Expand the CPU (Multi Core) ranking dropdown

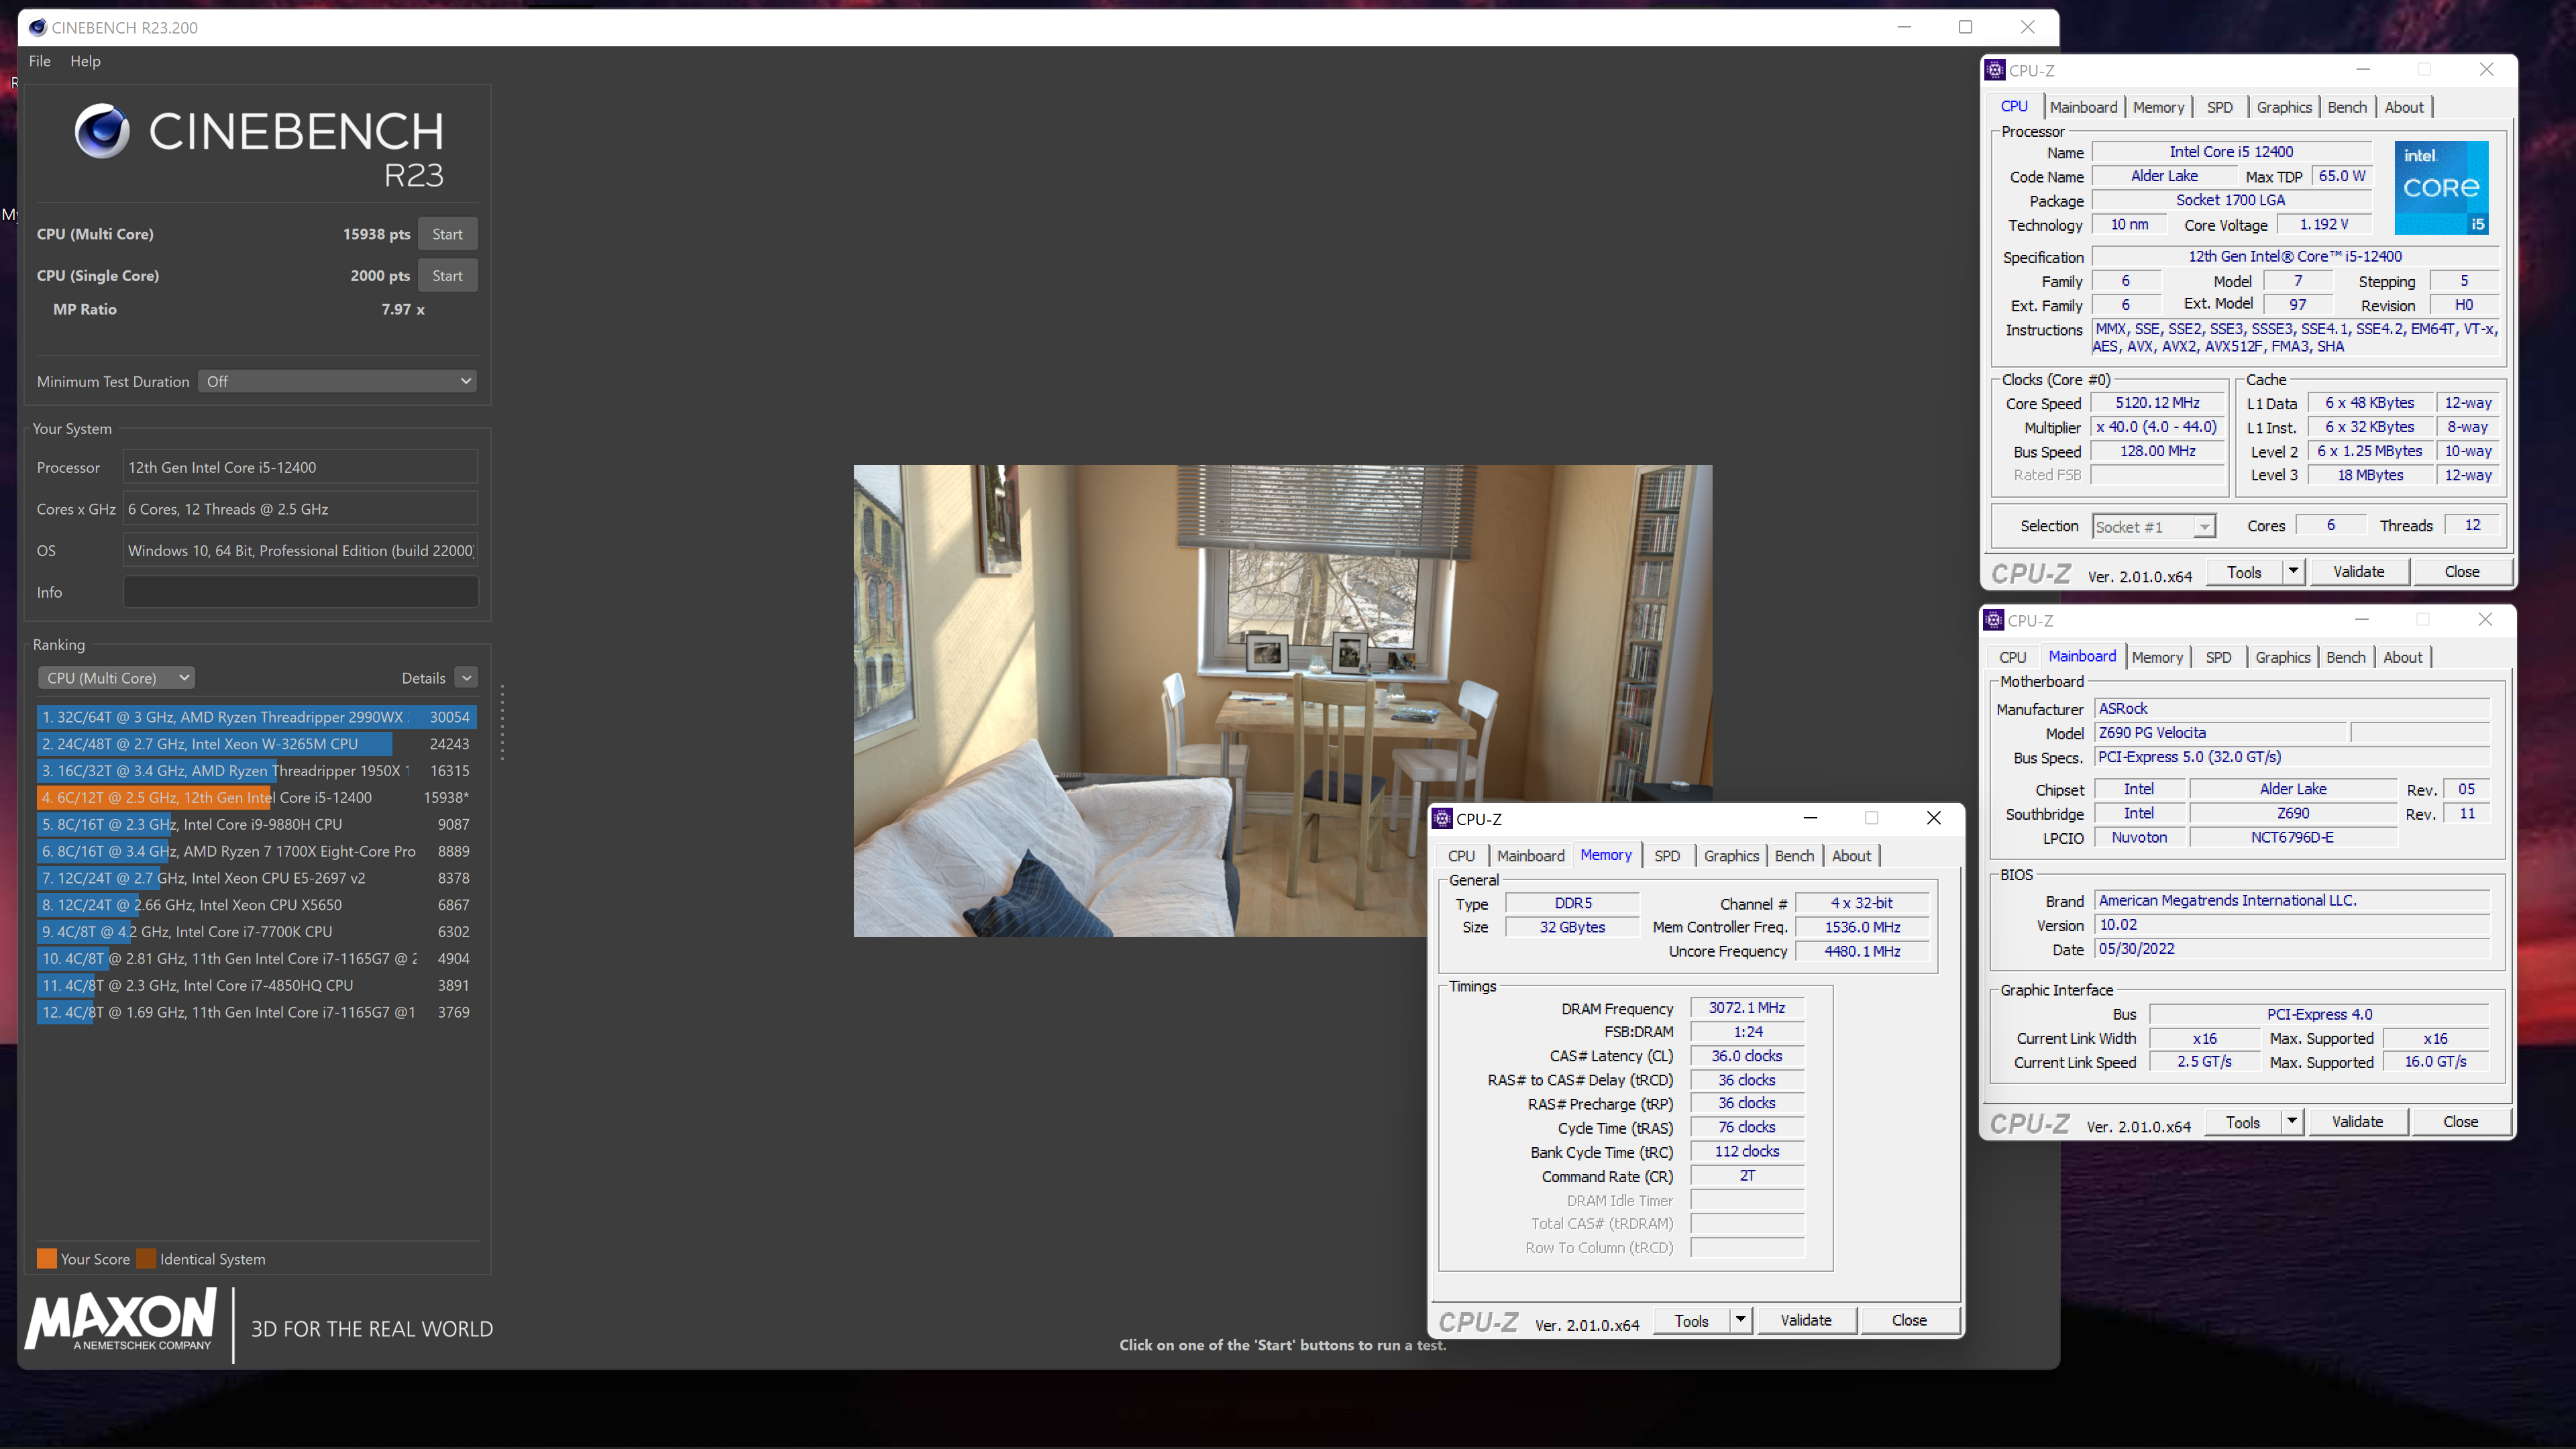[117, 677]
